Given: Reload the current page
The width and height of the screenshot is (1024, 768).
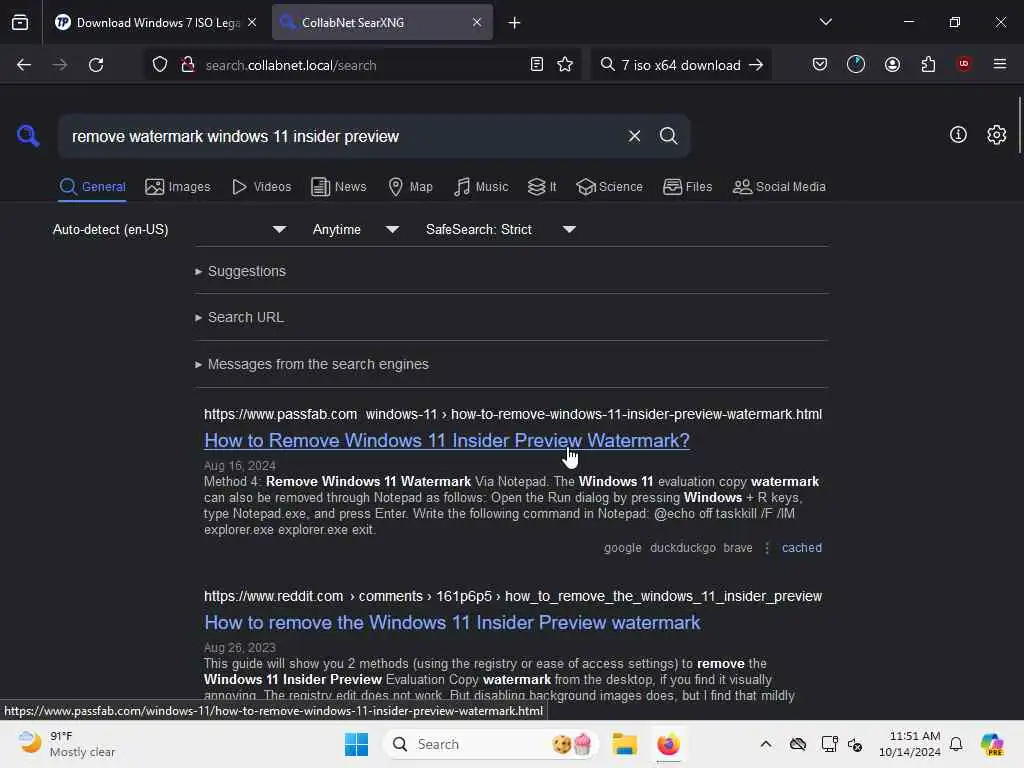Looking at the screenshot, I should tap(96, 65).
